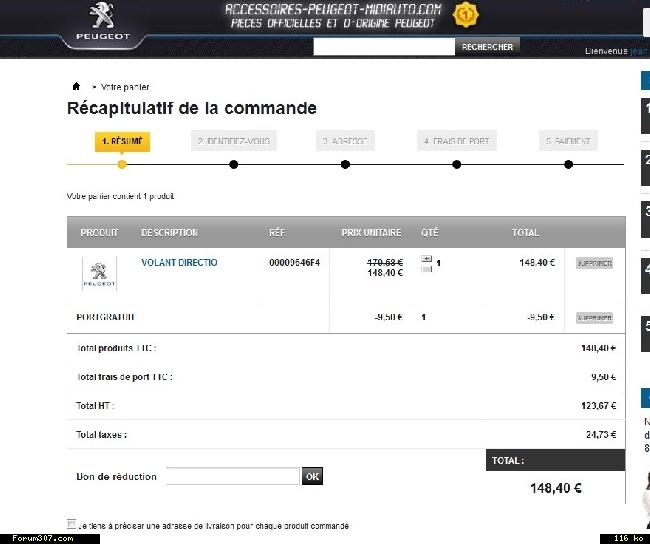The height and width of the screenshot is (544, 650).
Task: Go to the home icon breadcrumb
Action: 76,86
